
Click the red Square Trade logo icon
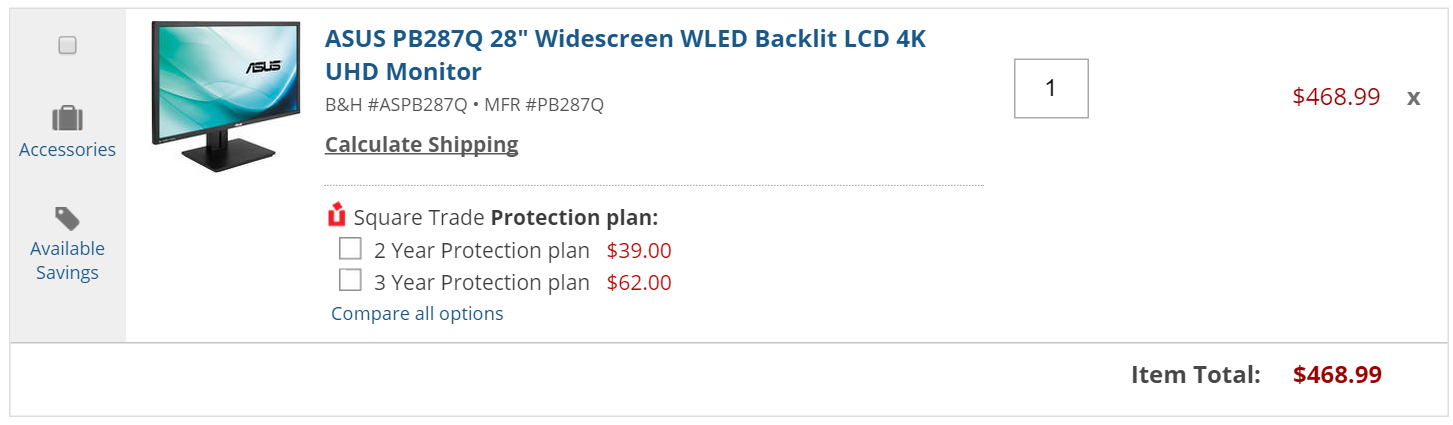[337, 216]
